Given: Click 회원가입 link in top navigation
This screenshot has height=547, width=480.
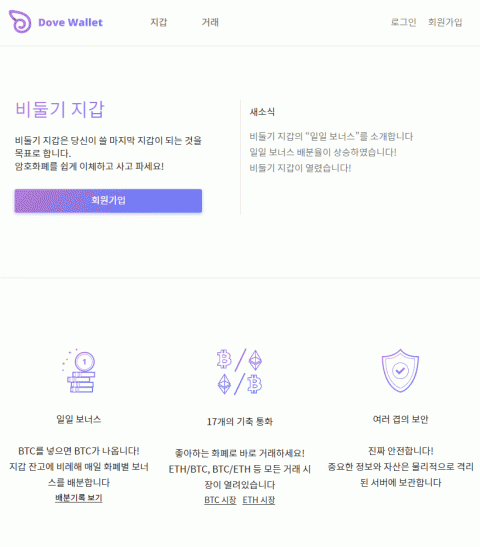Looking at the screenshot, I should click(x=445, y=22).
